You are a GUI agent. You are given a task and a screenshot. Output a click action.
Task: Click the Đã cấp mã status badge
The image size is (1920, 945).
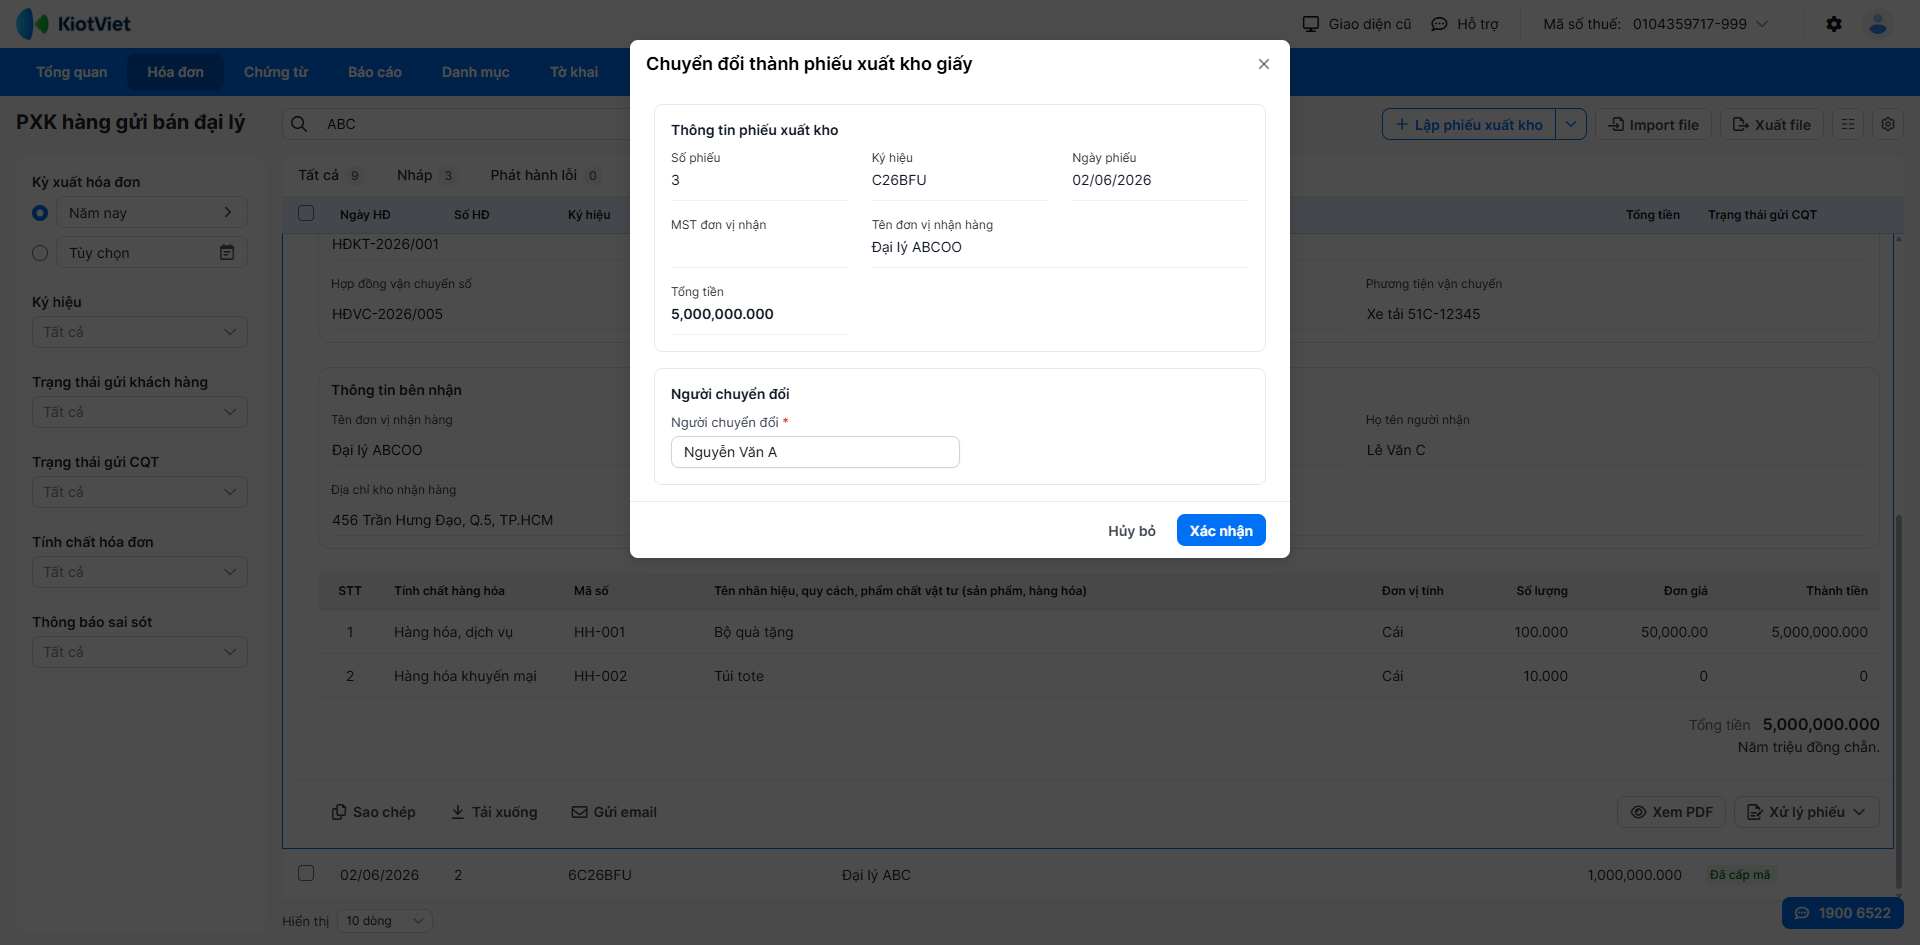(x=1740, y=875)
